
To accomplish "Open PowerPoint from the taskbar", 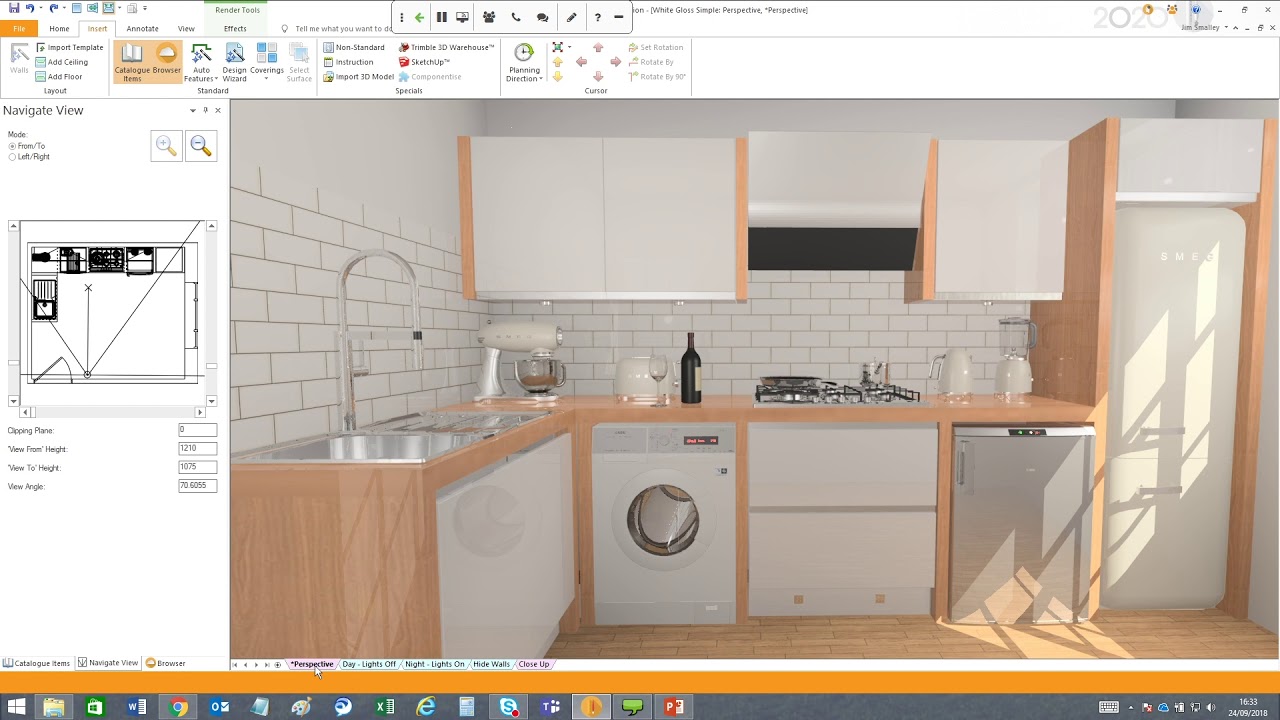I will [x=674, y=707].
